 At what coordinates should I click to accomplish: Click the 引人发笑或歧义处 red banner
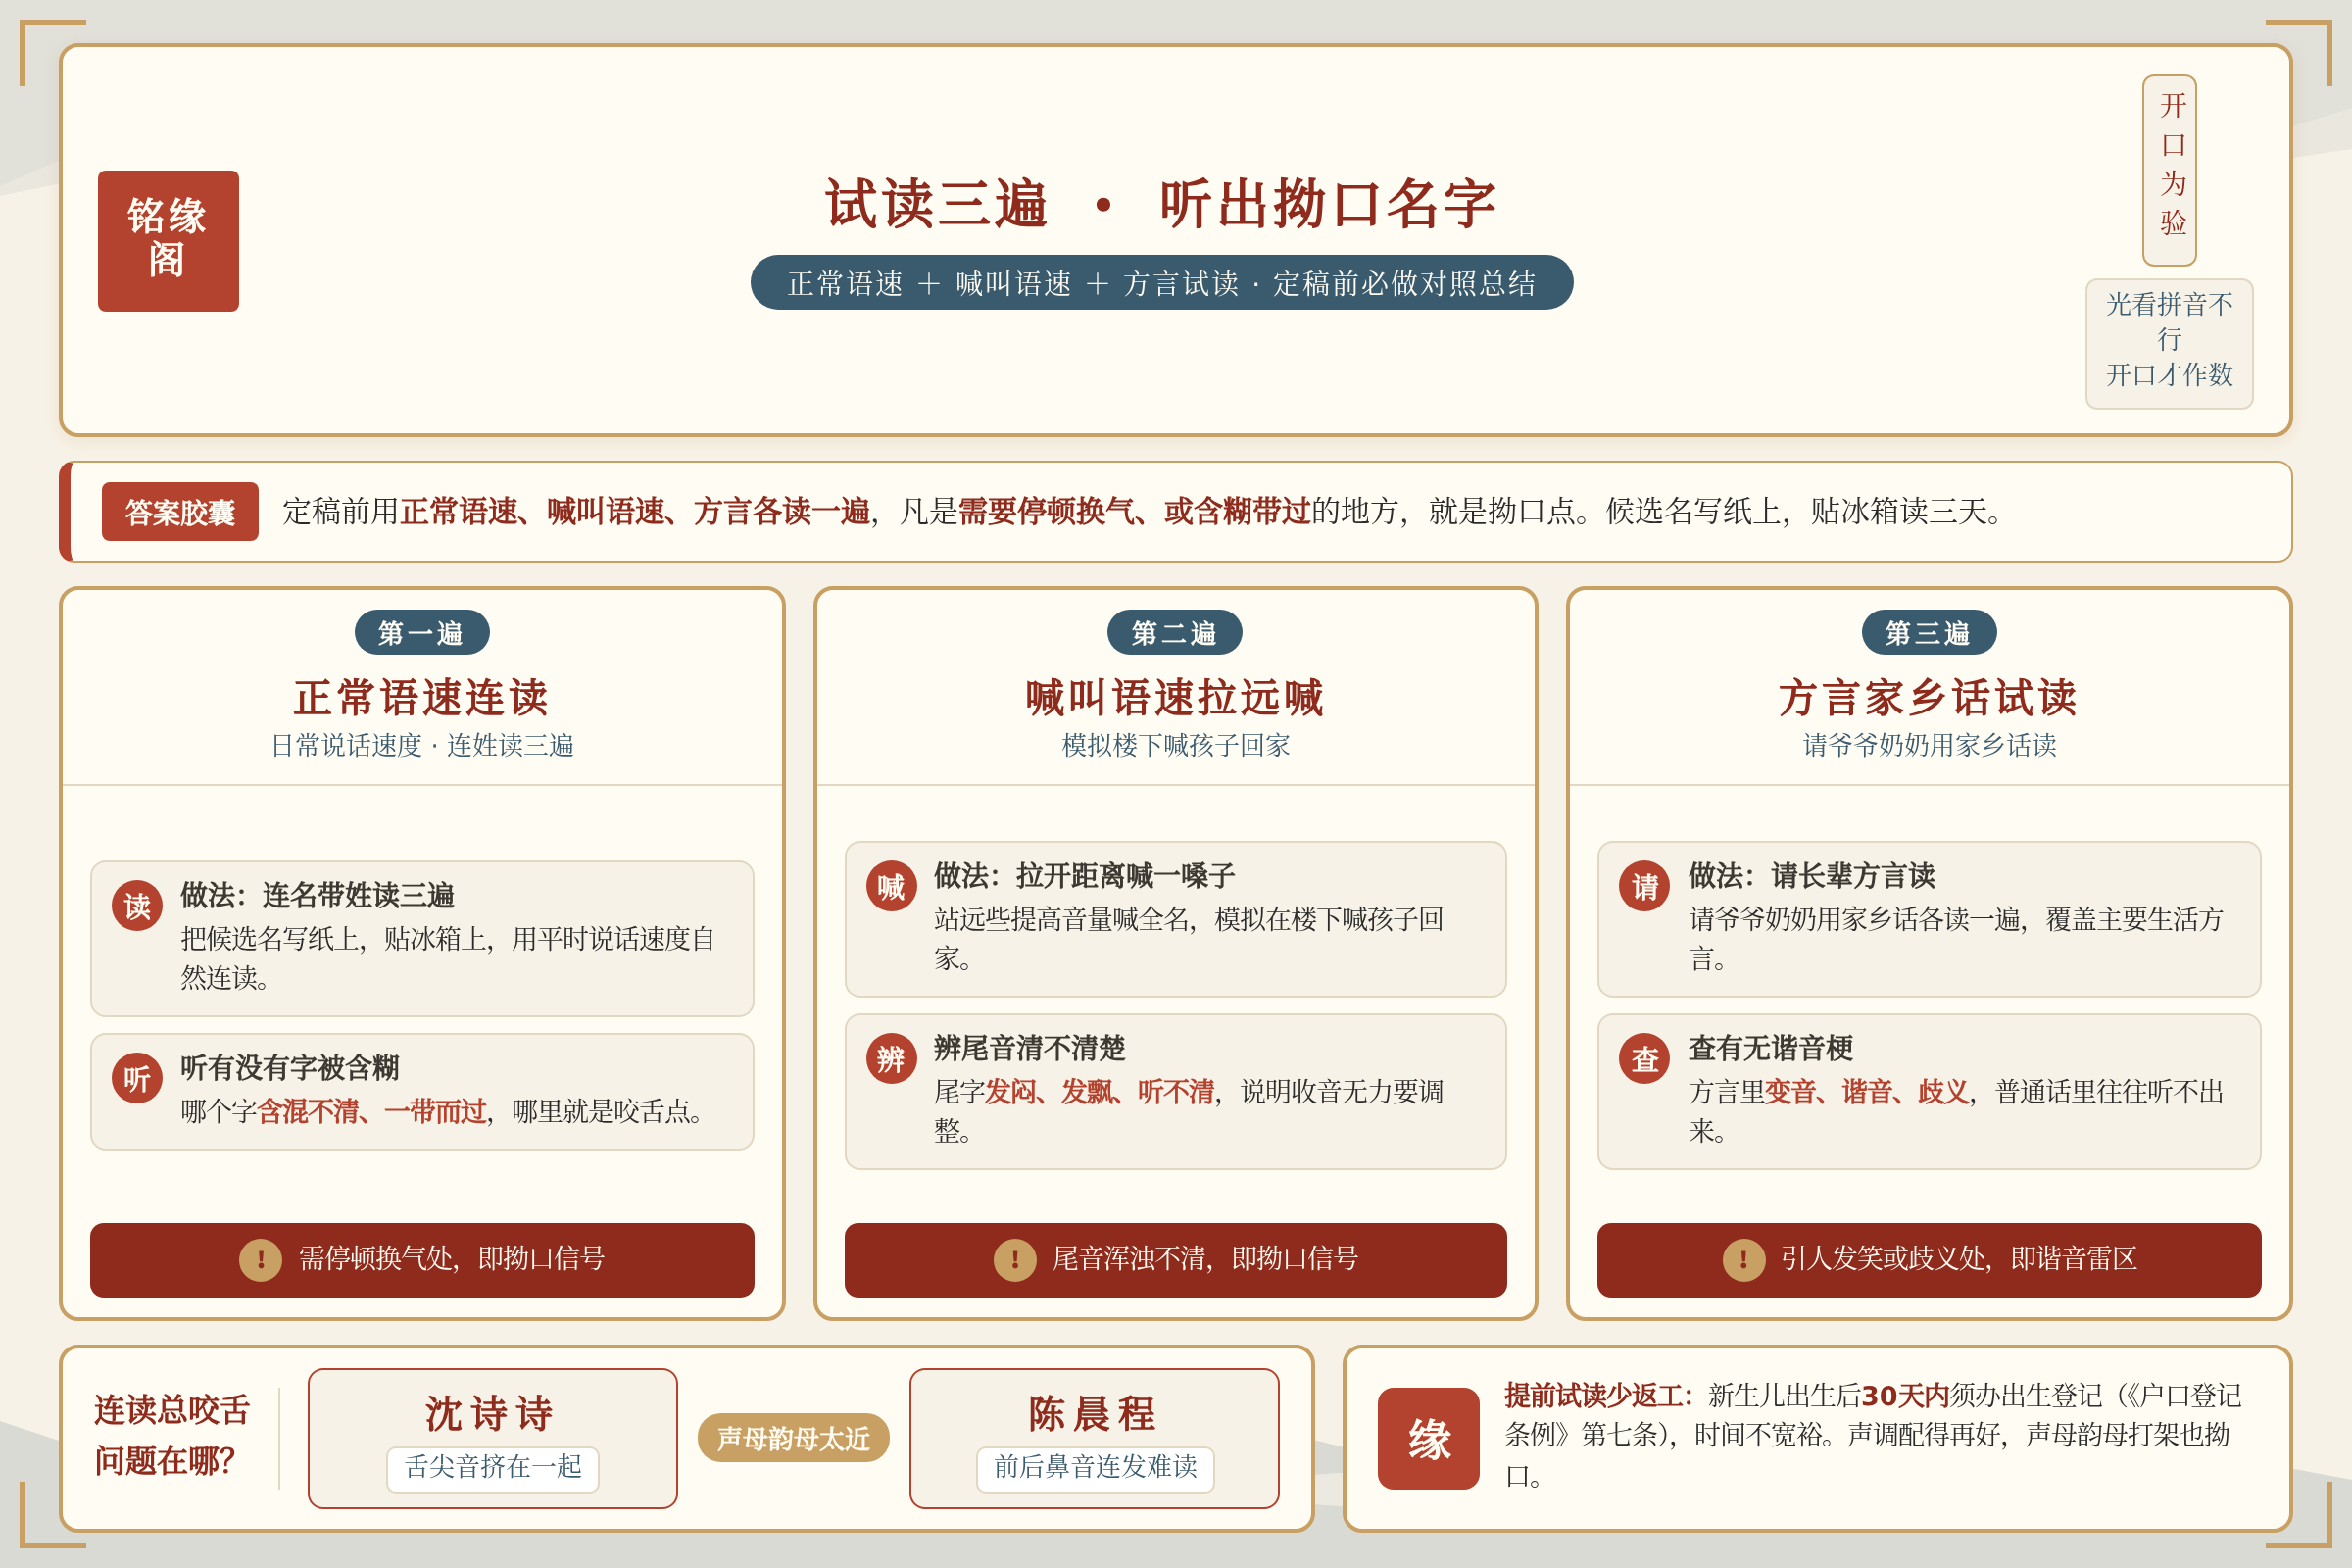tap(1929, 1260)
